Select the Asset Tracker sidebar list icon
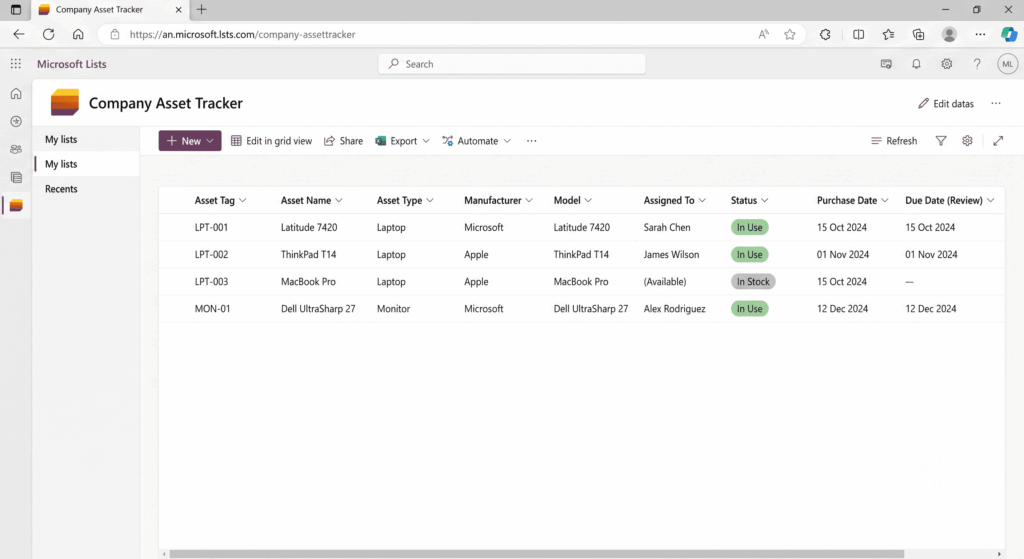This screenshot has height=559, width=1024. pyautogui.click(x=16, y=206)
